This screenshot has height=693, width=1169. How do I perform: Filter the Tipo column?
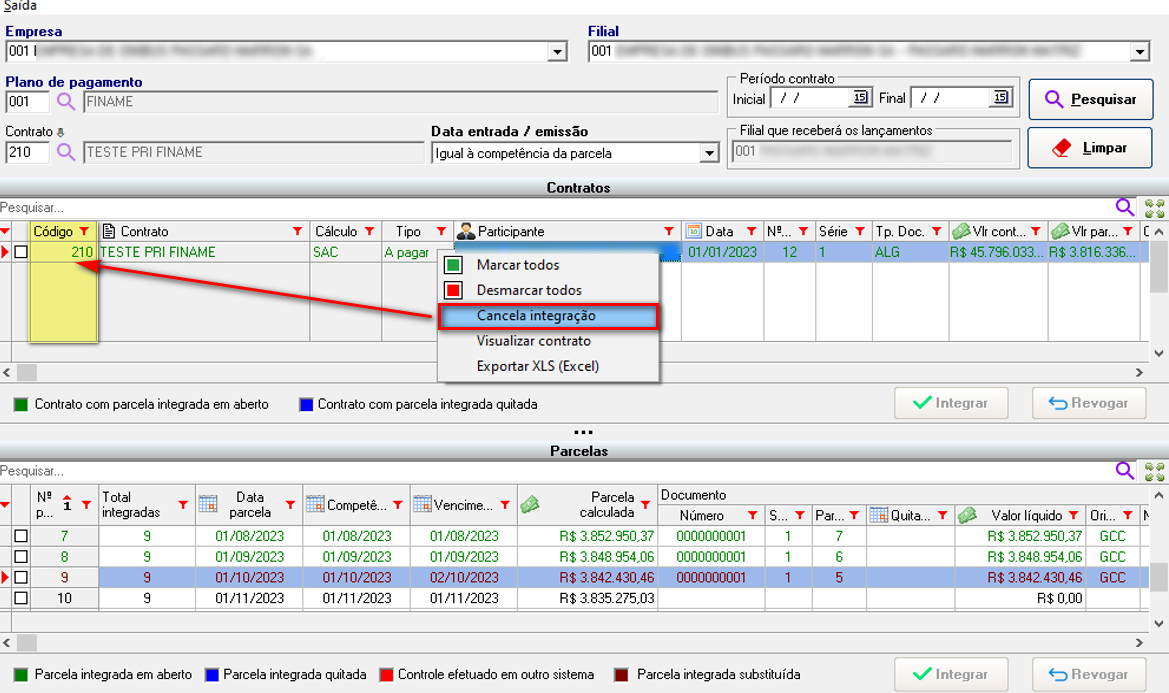tap(441, 231)
